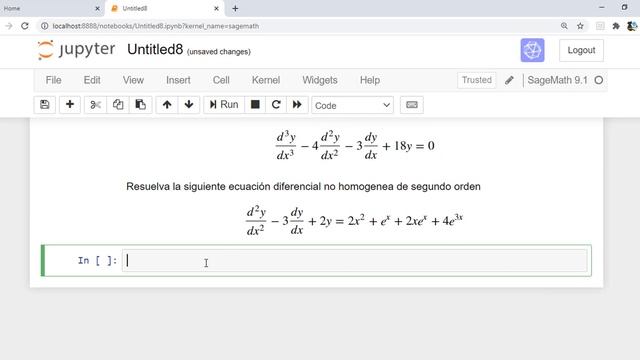Viewport: 640px width, 360px height.
Task: Bookmark this page with star icon
Action: (x=580, y=26)
